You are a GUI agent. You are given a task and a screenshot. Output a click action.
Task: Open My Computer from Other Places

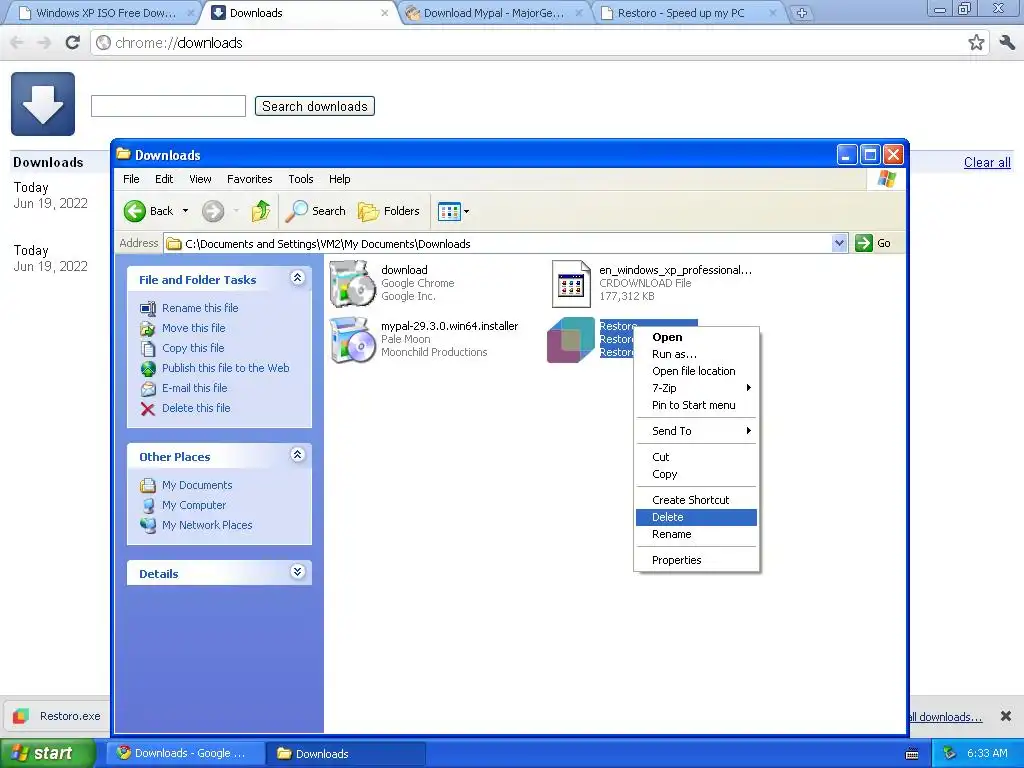(194, 505)
